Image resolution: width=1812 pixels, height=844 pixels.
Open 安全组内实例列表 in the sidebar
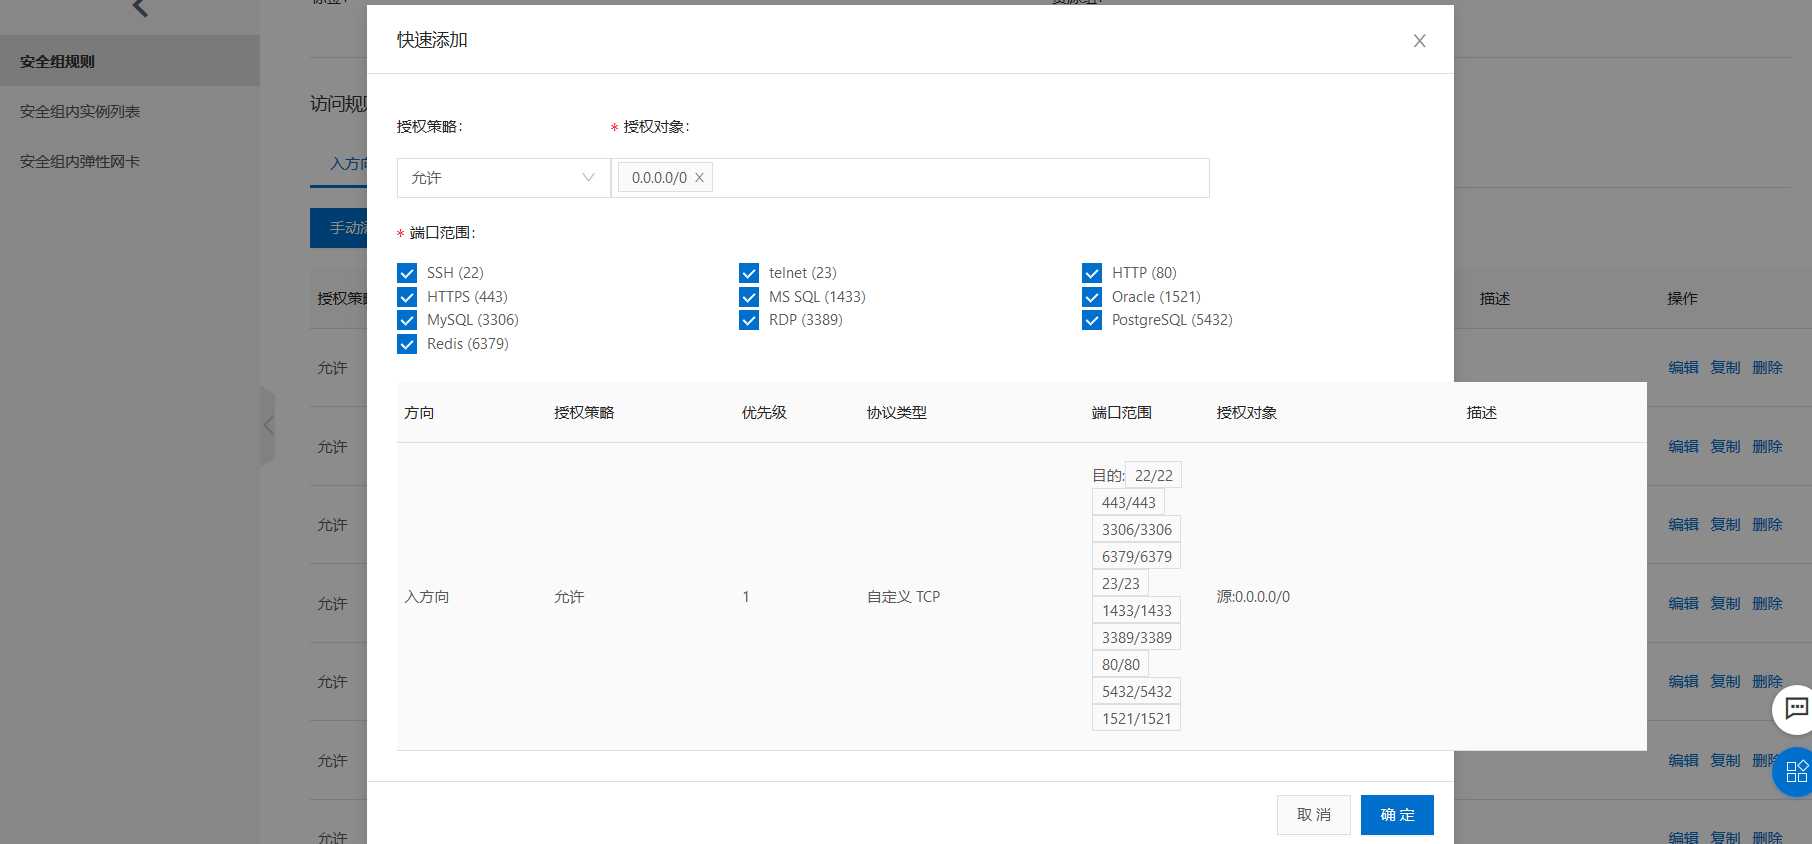(x=80, y=112)
